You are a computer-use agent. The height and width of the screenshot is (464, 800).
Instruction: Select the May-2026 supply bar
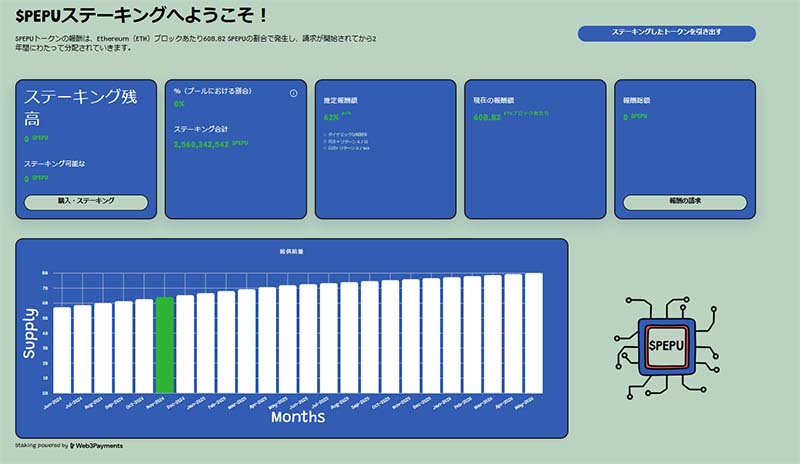point(534,333)
